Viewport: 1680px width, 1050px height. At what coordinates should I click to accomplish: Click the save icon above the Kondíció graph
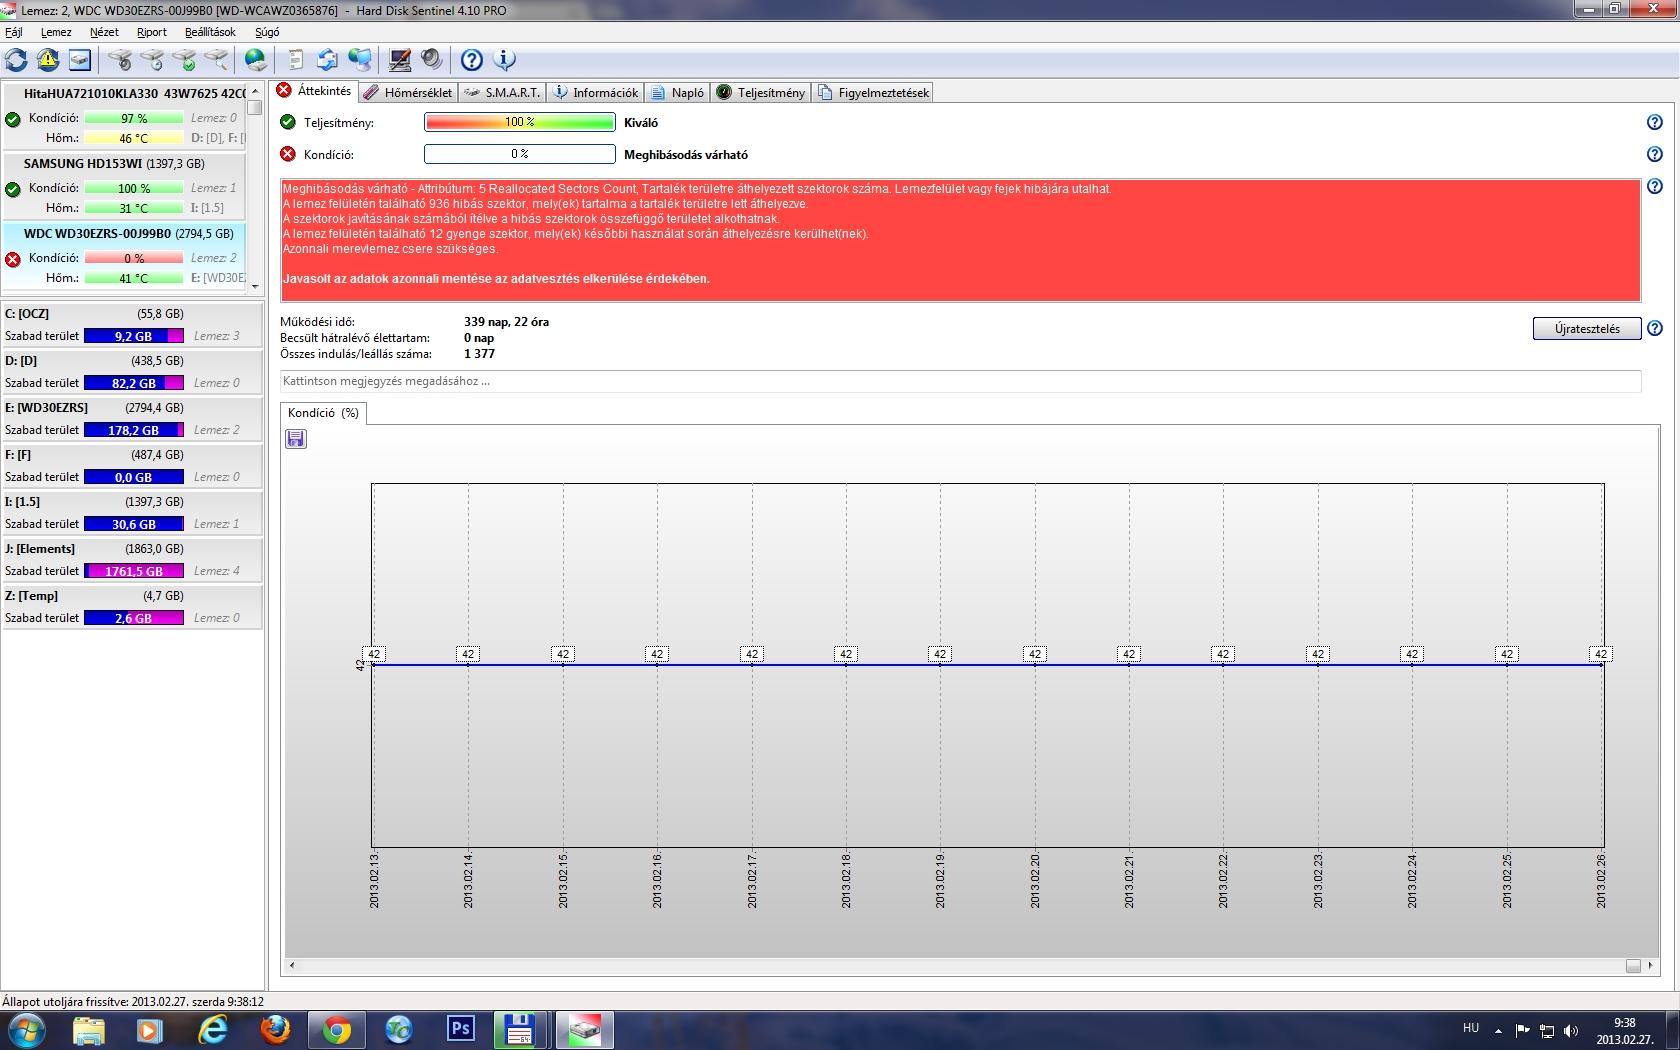296,439
